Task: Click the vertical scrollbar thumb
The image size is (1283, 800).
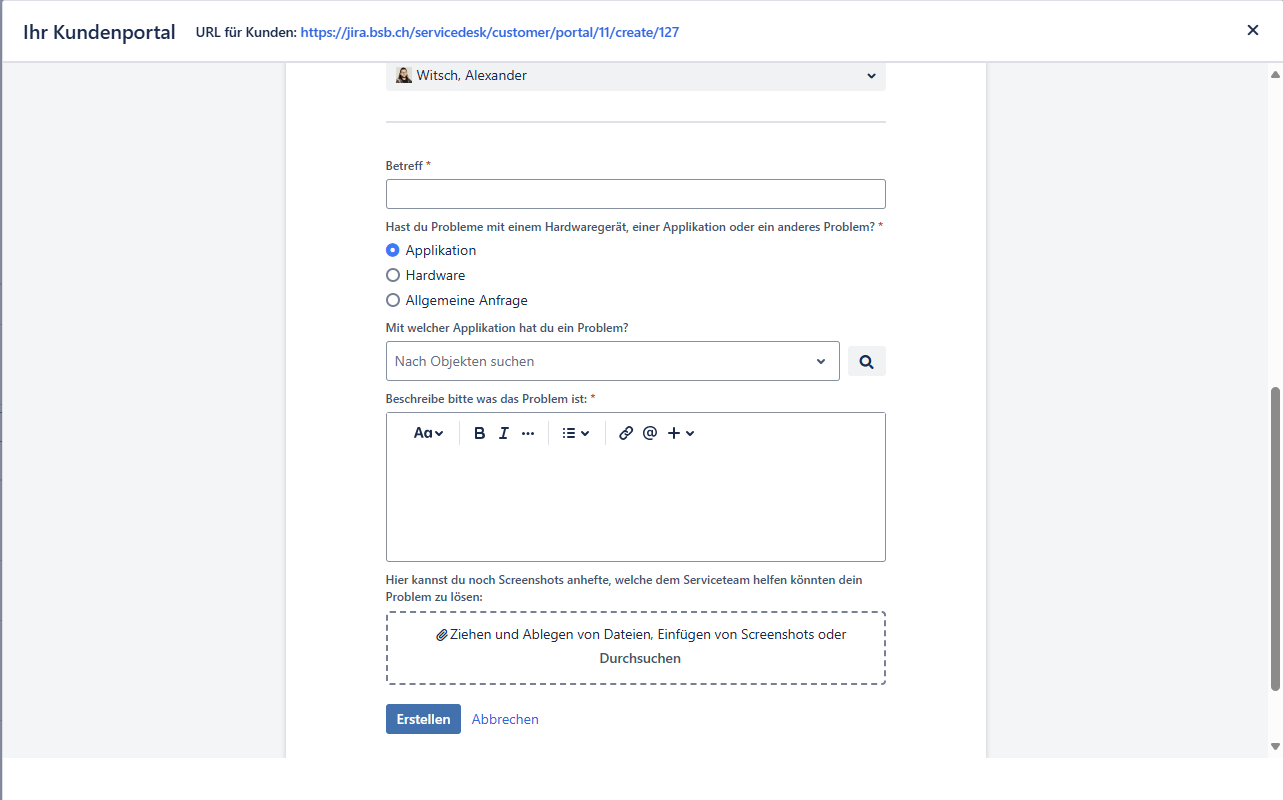Action: 1275,538
